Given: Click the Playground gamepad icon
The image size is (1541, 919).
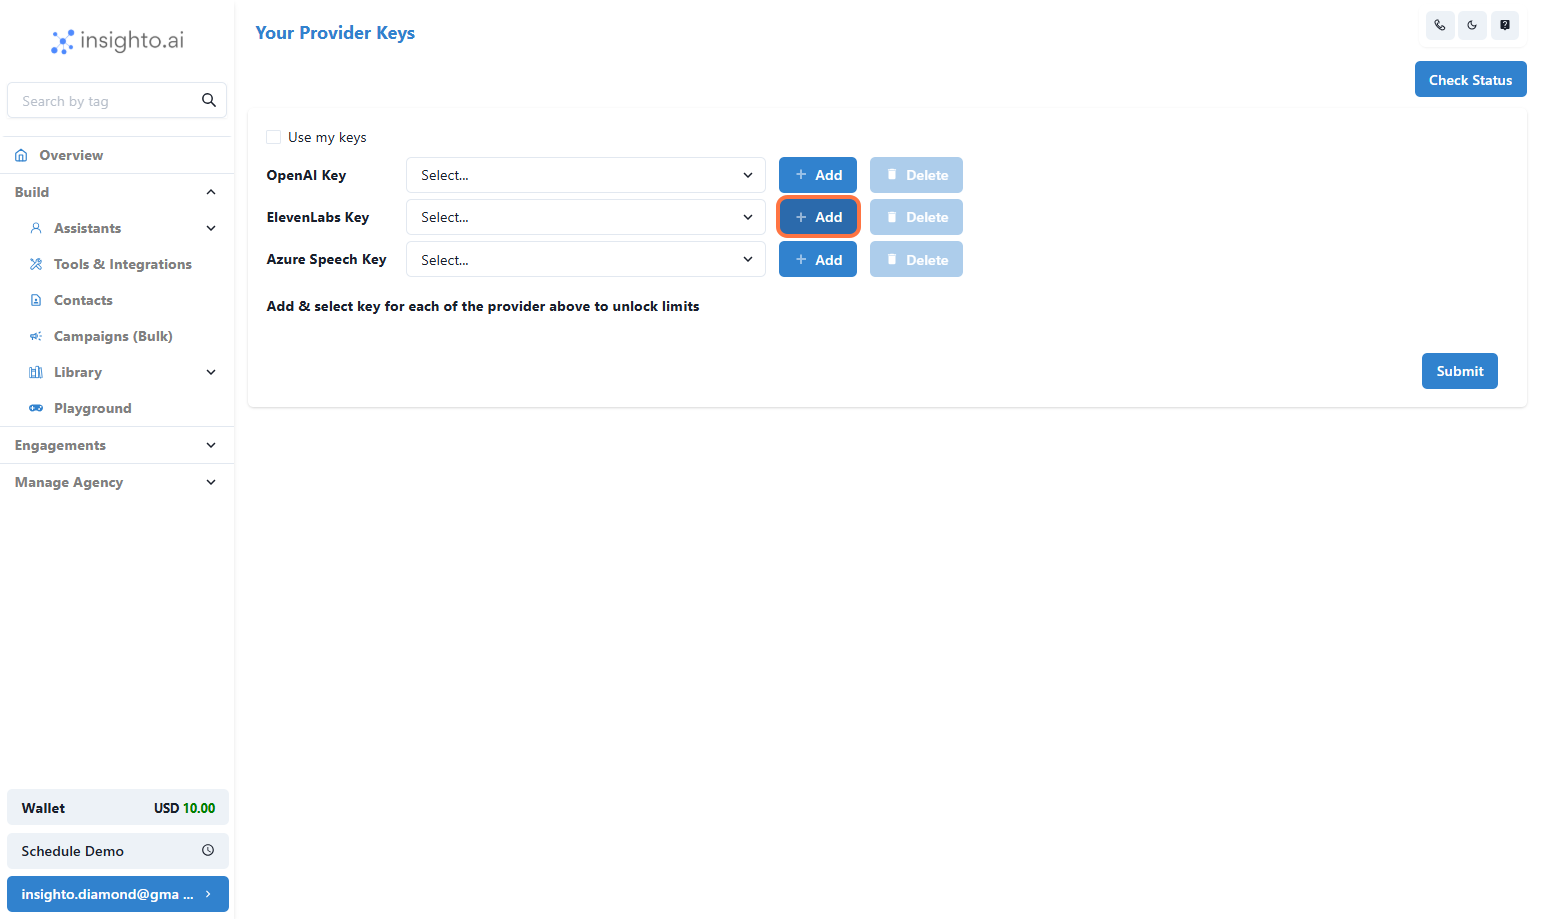Looking at the screenshot, I should pyautogui.click(x=36, y=408).
